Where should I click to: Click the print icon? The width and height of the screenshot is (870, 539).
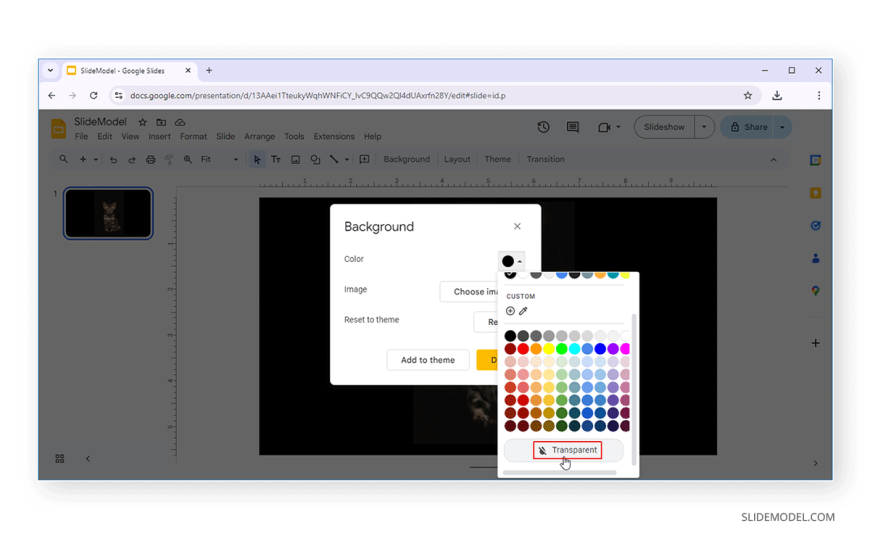150,160
